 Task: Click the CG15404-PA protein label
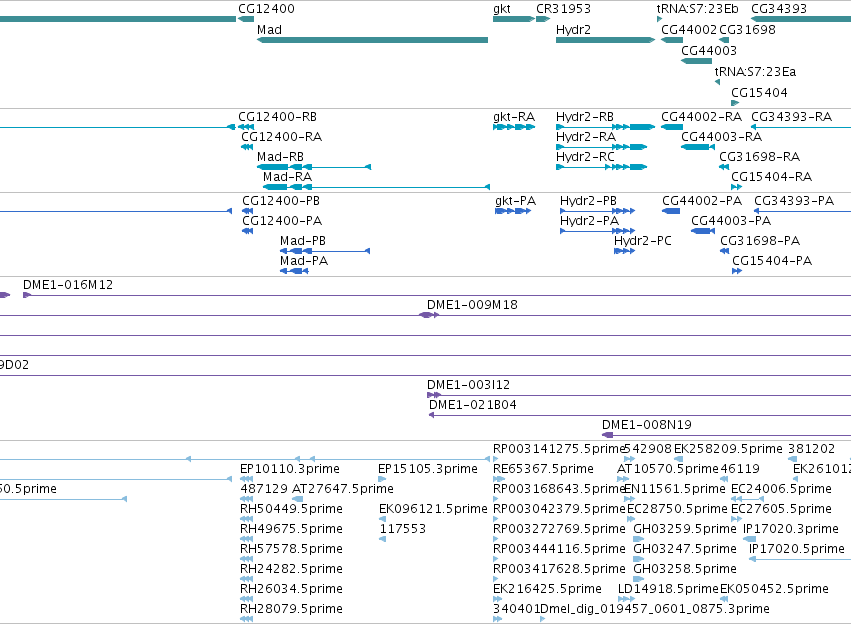click(772, 261)
